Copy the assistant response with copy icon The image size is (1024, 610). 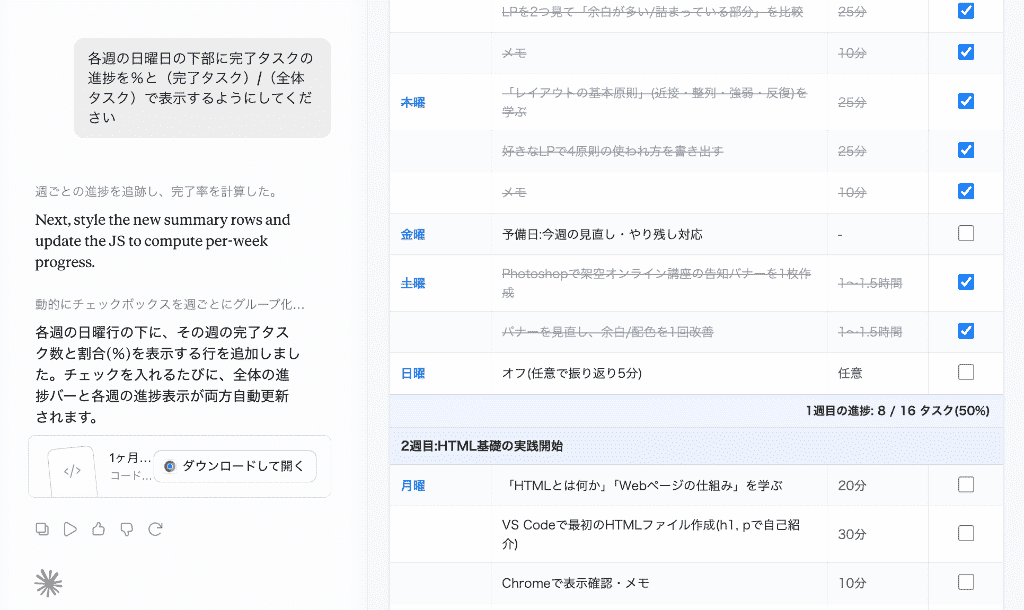[42, 529]
